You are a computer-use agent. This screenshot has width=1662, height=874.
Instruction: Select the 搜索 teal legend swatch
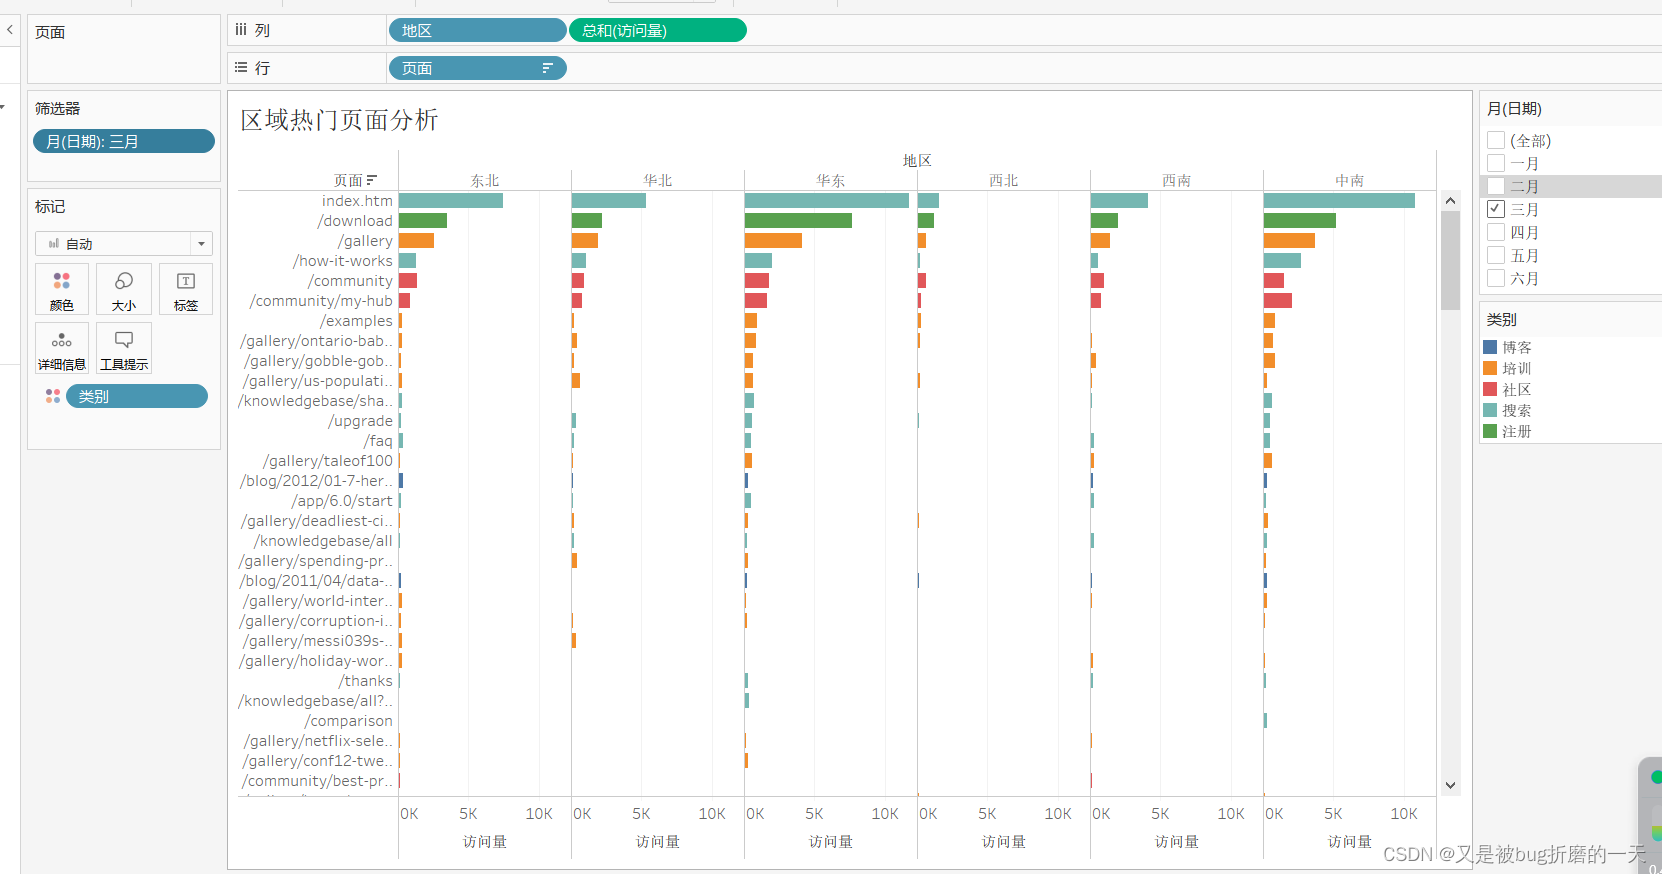1490,410
